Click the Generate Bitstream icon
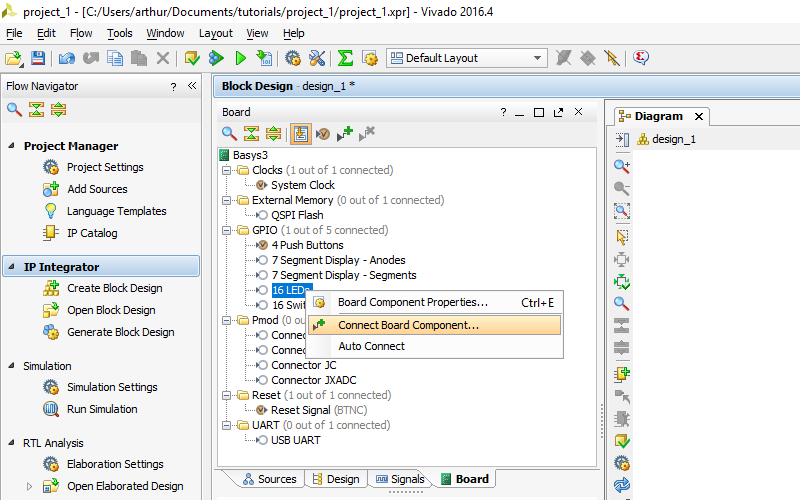This screenshot has height=500, width=800. [x=264, y=58]
